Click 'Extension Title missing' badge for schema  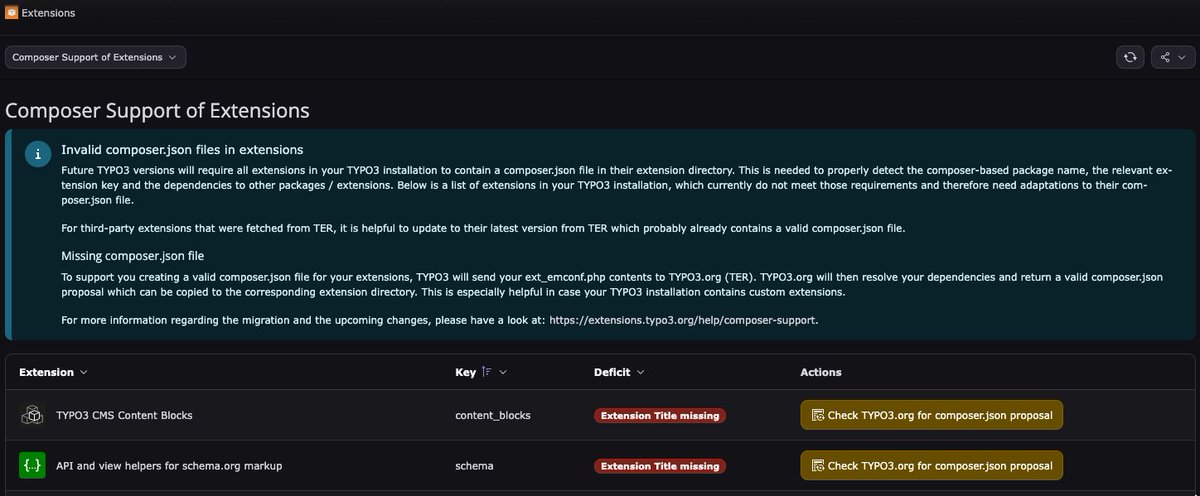660,466
